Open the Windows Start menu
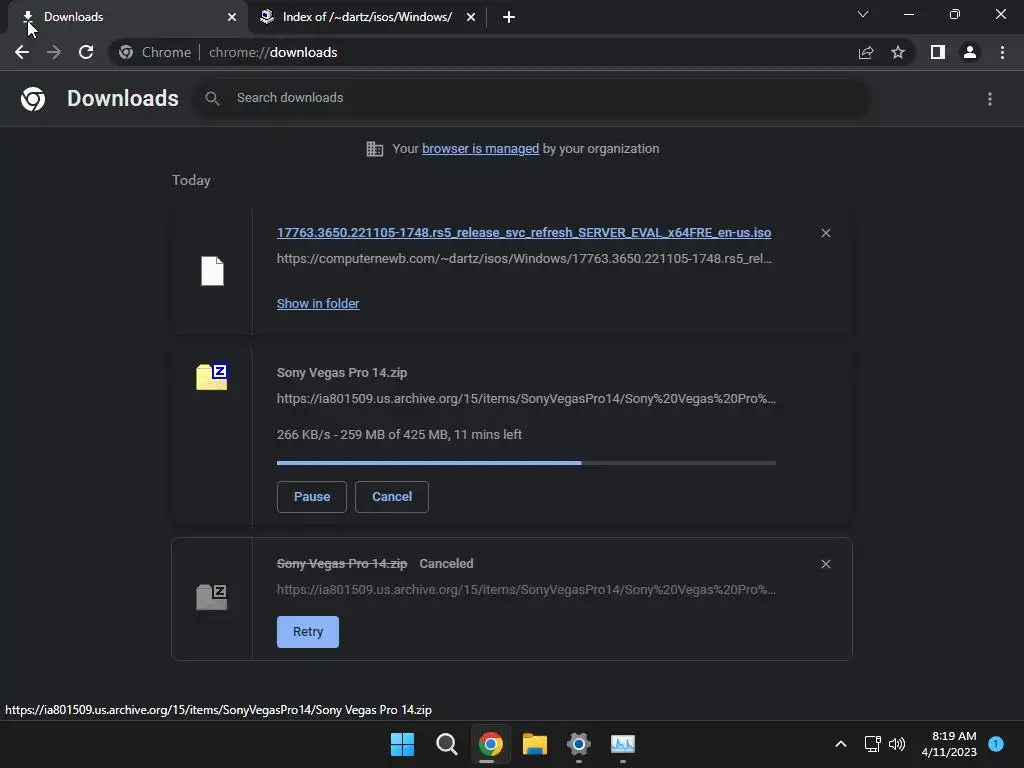 tap(402, 744)
